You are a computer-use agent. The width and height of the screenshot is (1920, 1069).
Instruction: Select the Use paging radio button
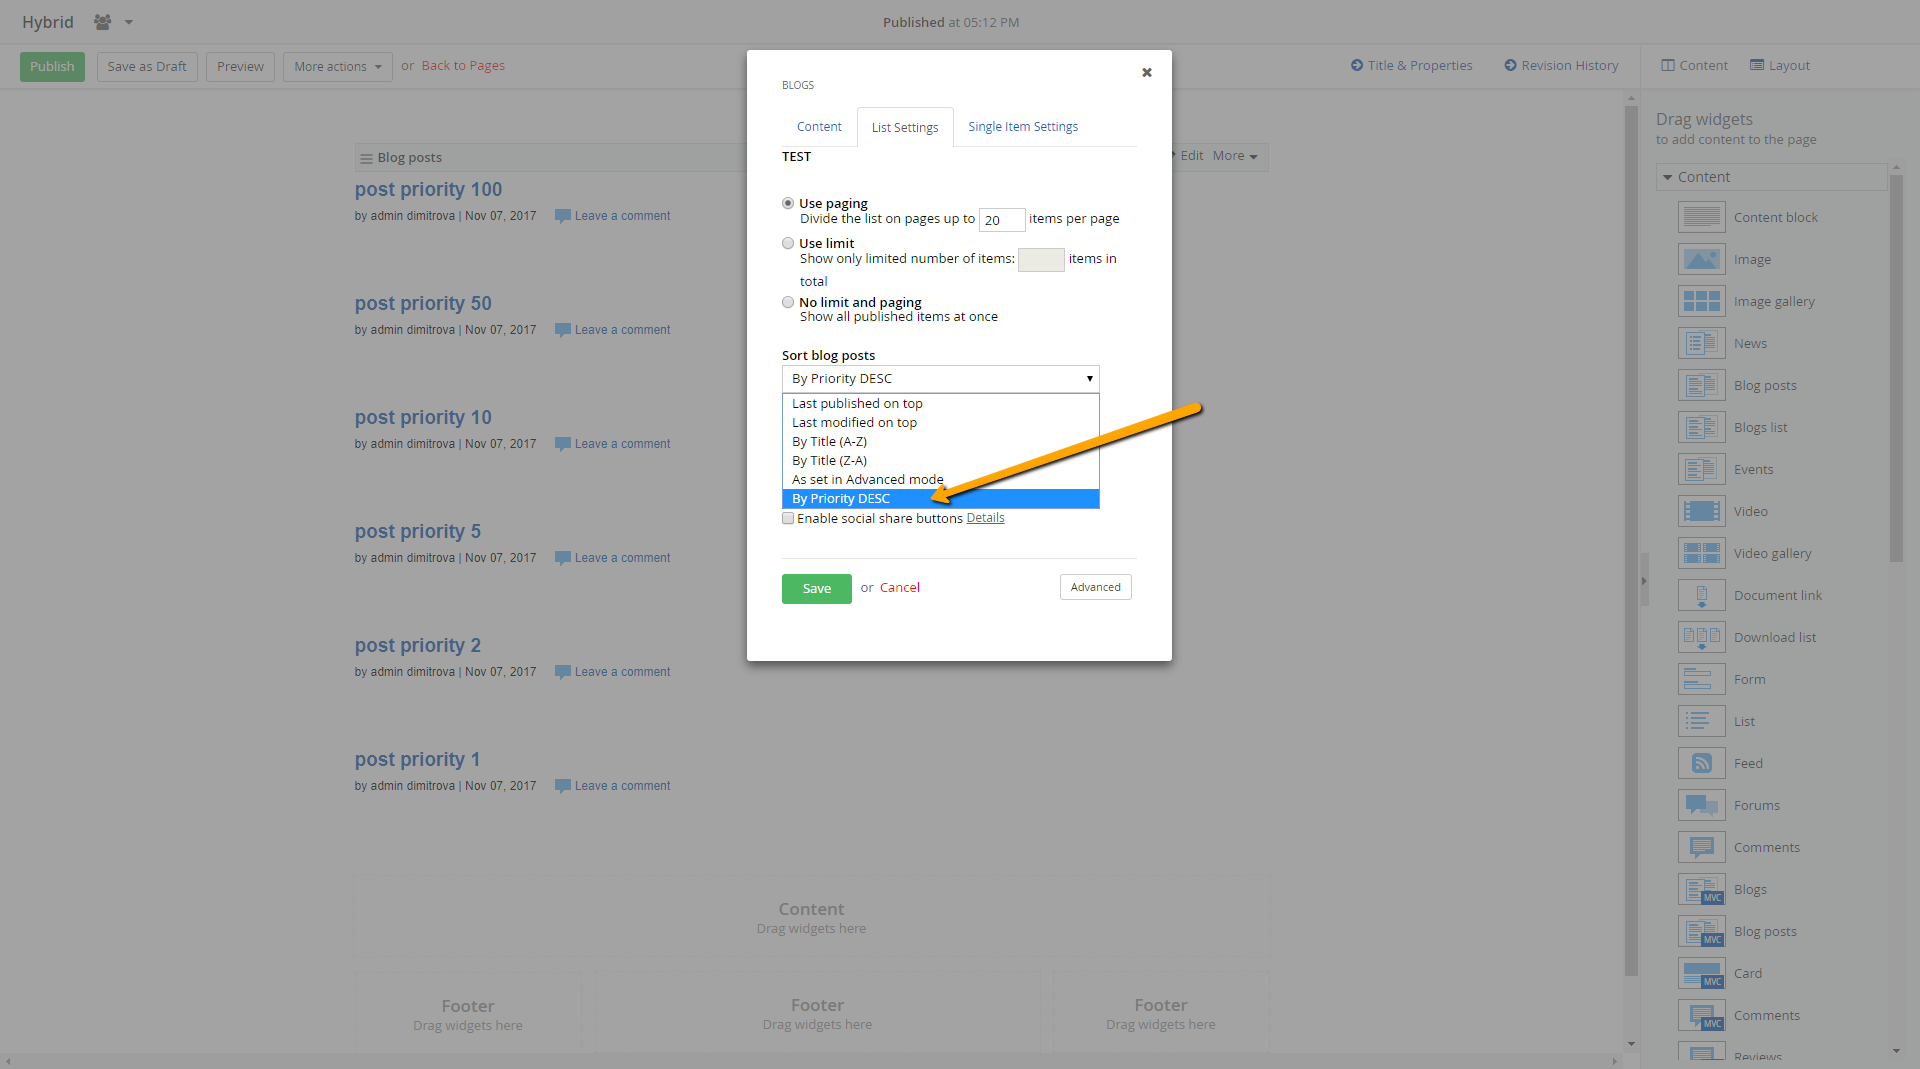click(x=788, y=203)
